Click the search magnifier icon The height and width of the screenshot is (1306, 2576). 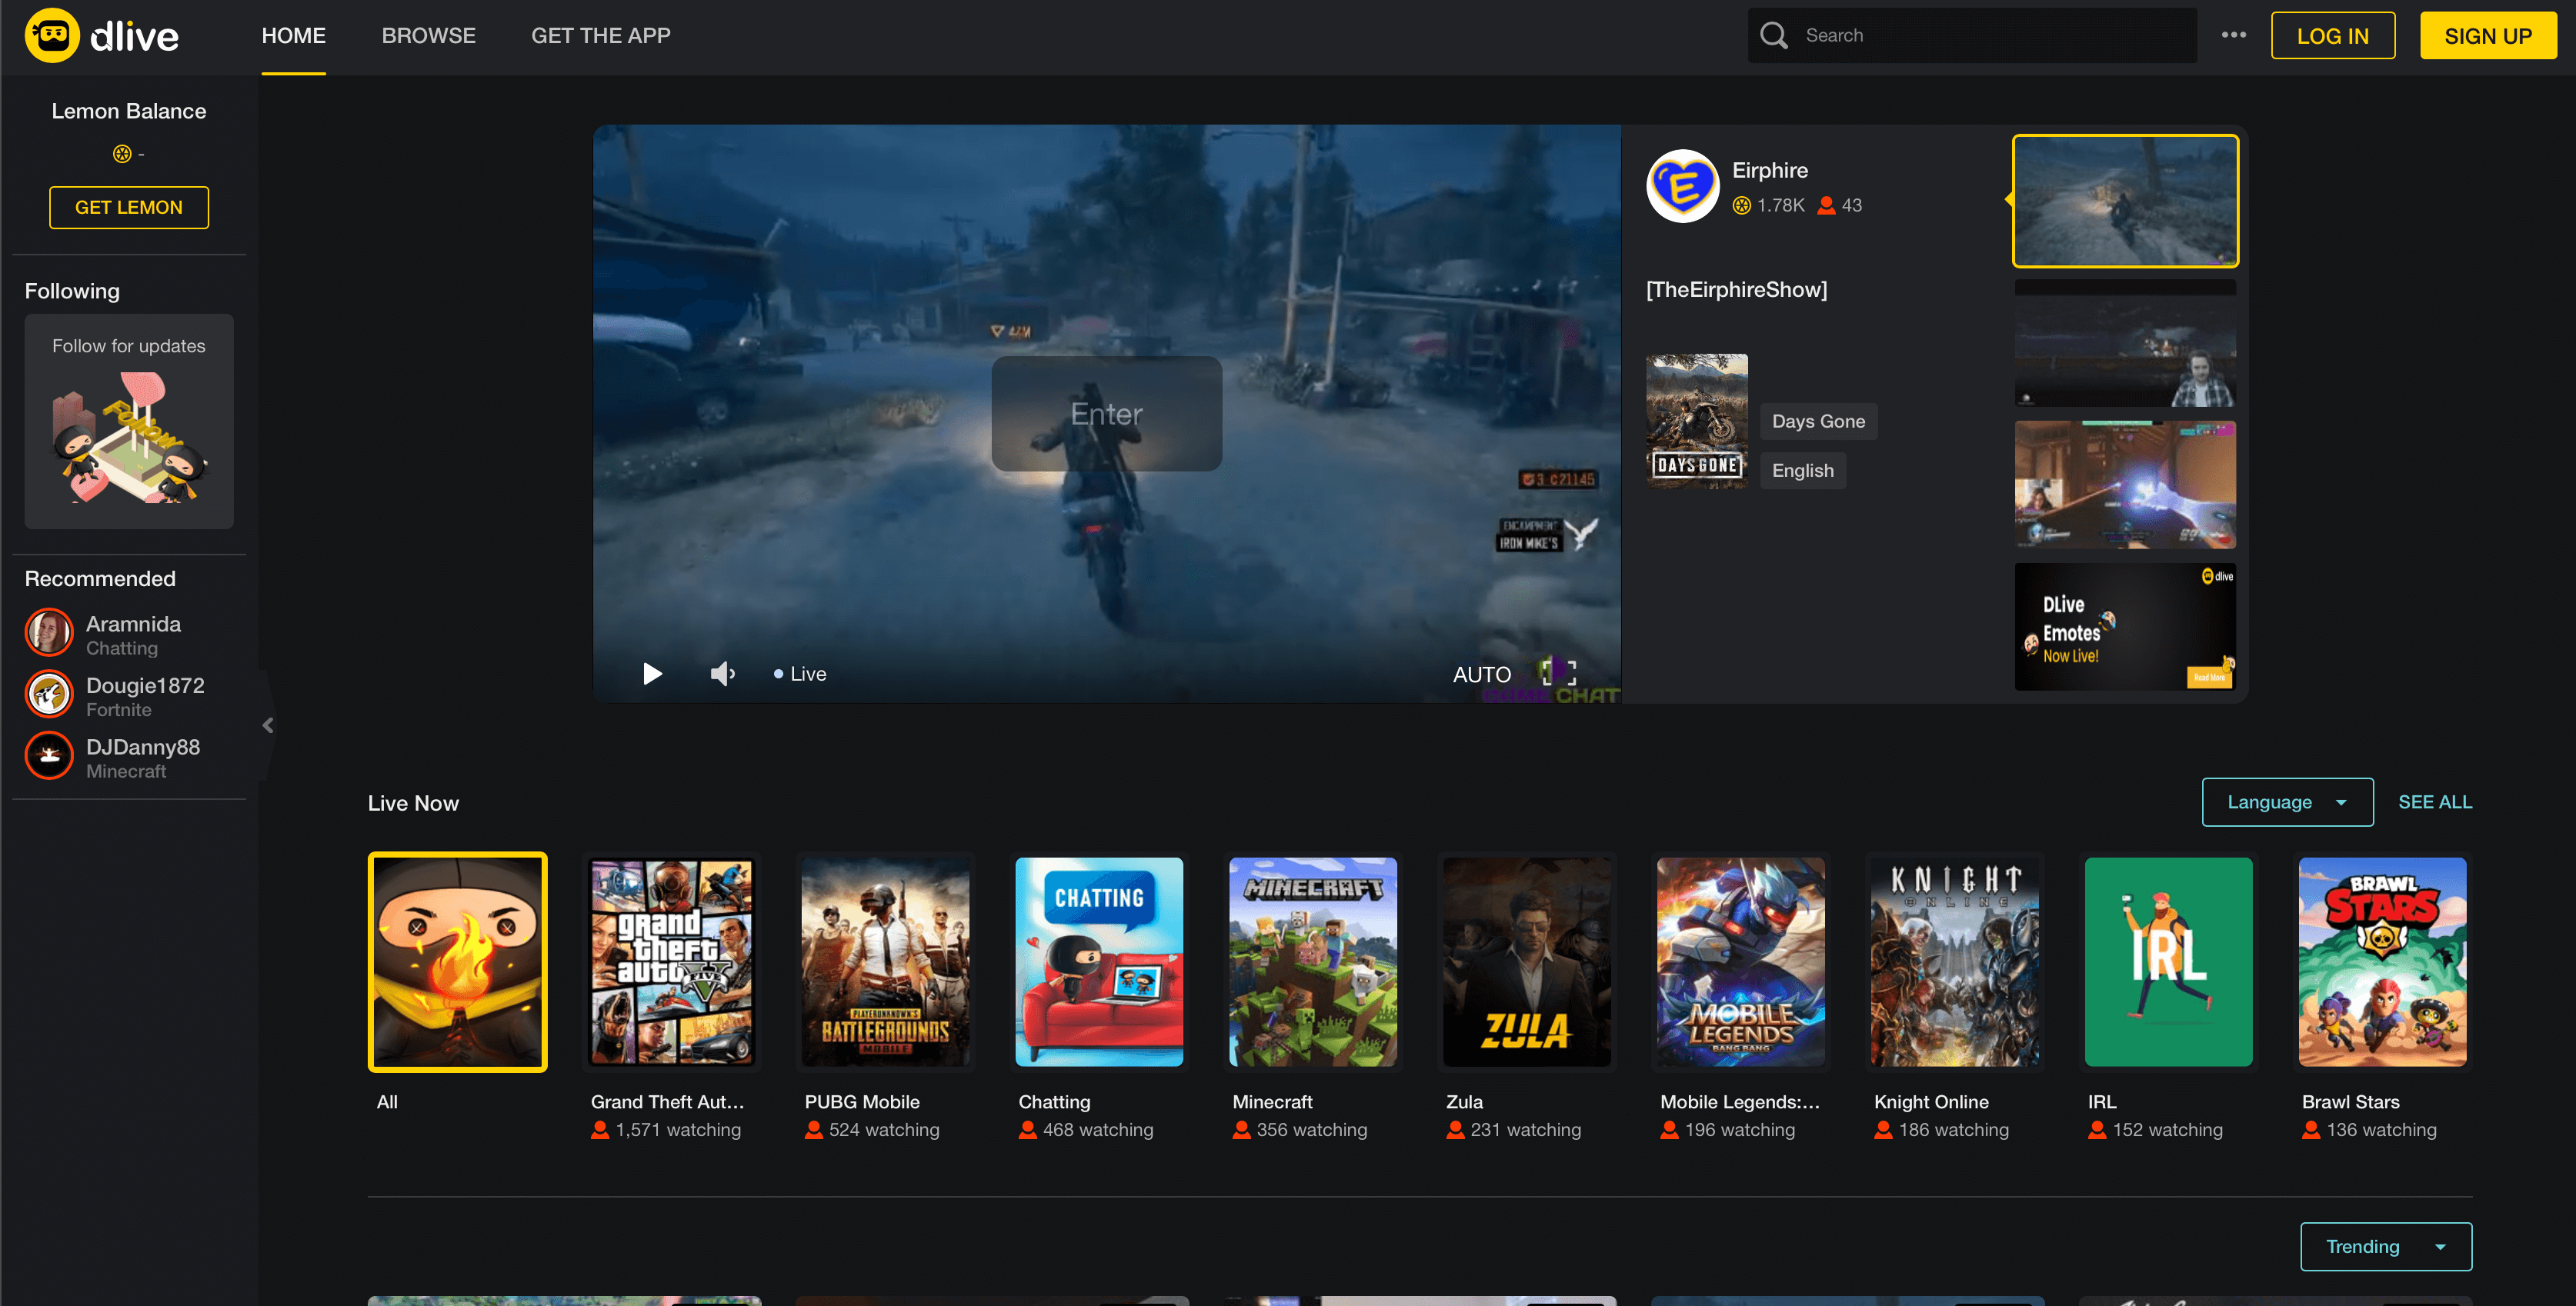pos(1773,36)
